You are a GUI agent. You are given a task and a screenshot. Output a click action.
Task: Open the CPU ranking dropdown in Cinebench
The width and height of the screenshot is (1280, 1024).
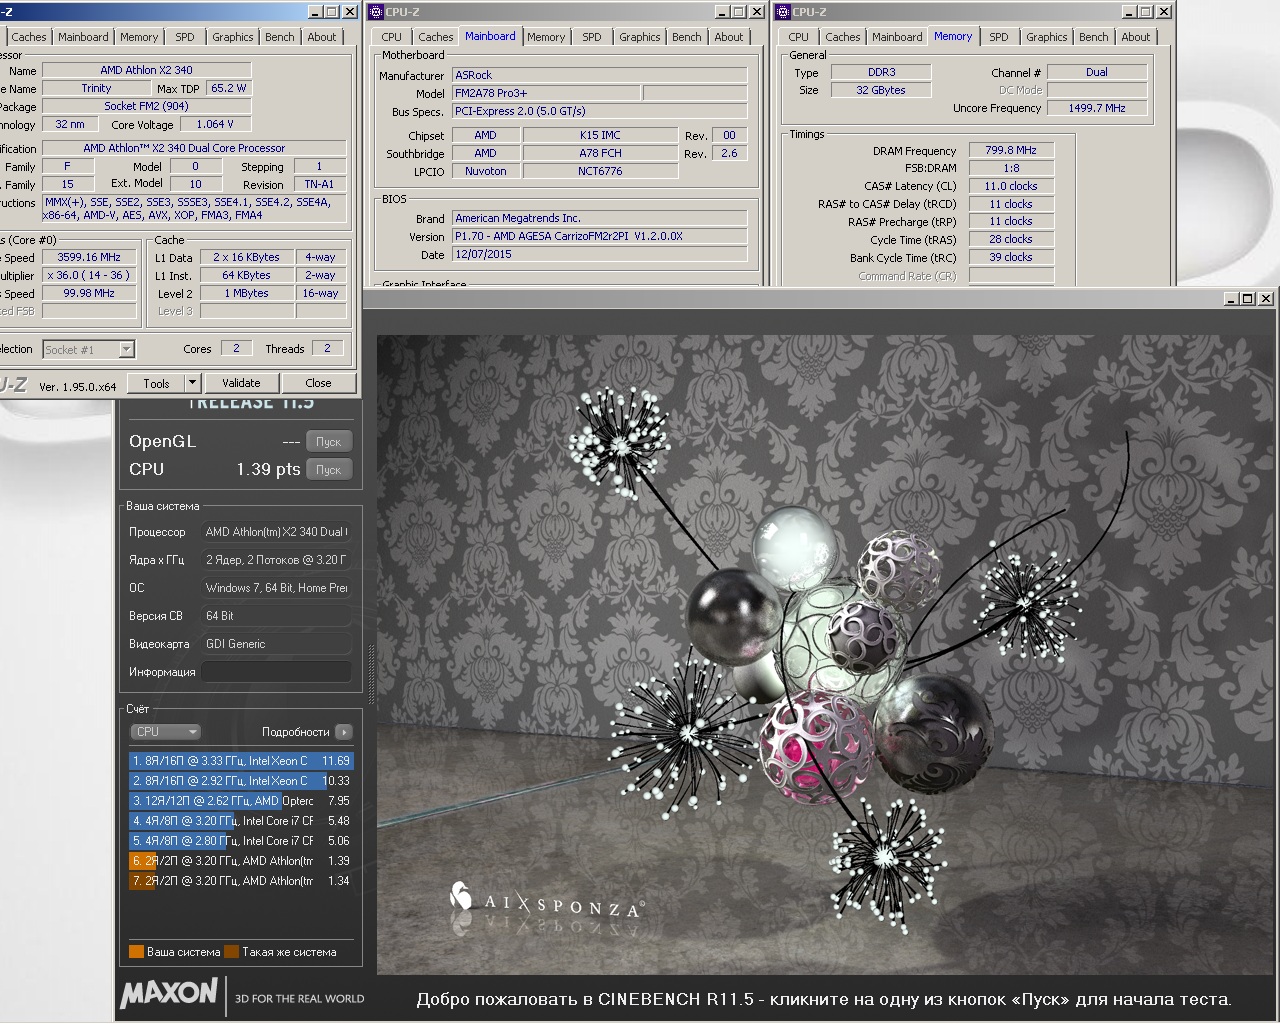click(165, 732)
